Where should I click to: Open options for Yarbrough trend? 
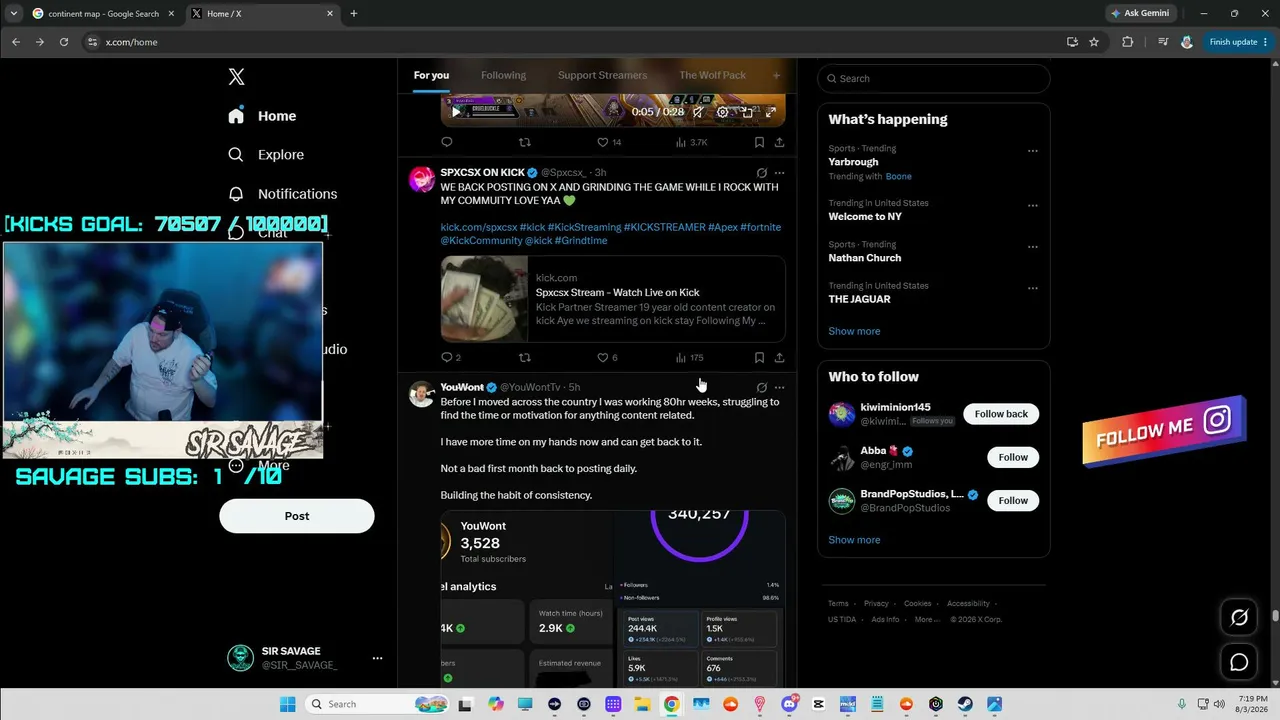(x=1033, y=151)
